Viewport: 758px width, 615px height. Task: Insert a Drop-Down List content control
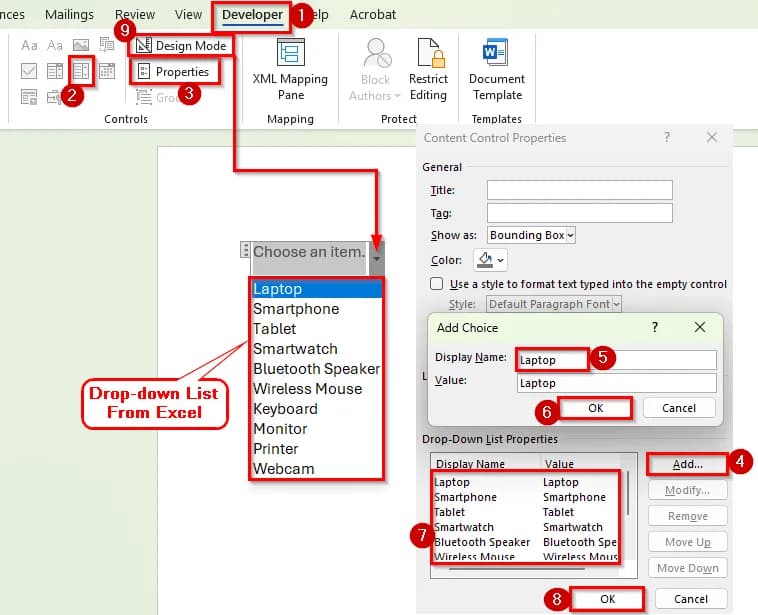click(x=81, y=71)
